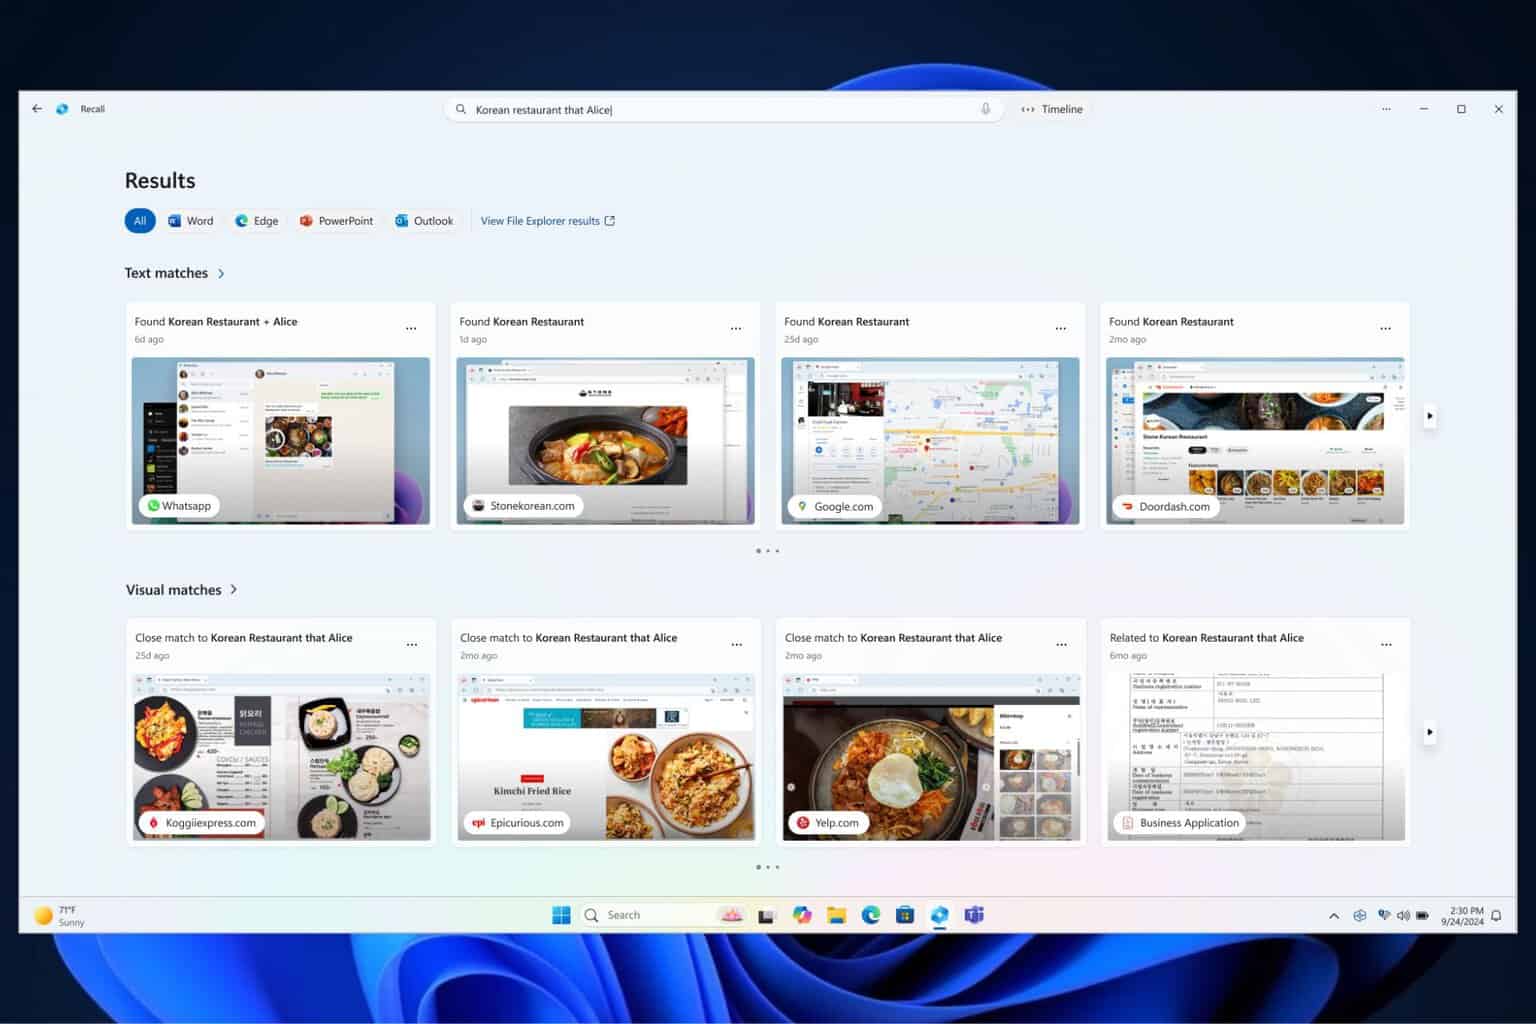
Task: Click the Business Application source label
Action: tap(1180, 823)
